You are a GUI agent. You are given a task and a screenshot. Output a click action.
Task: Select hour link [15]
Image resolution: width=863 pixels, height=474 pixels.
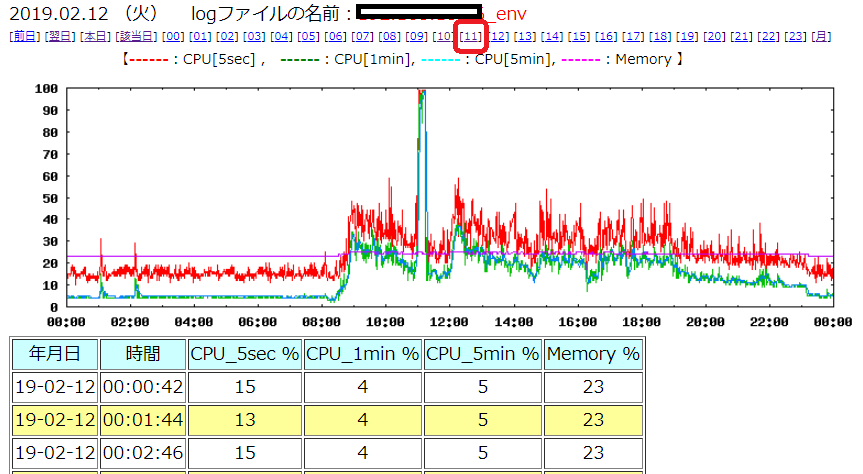tap(579, 36)
